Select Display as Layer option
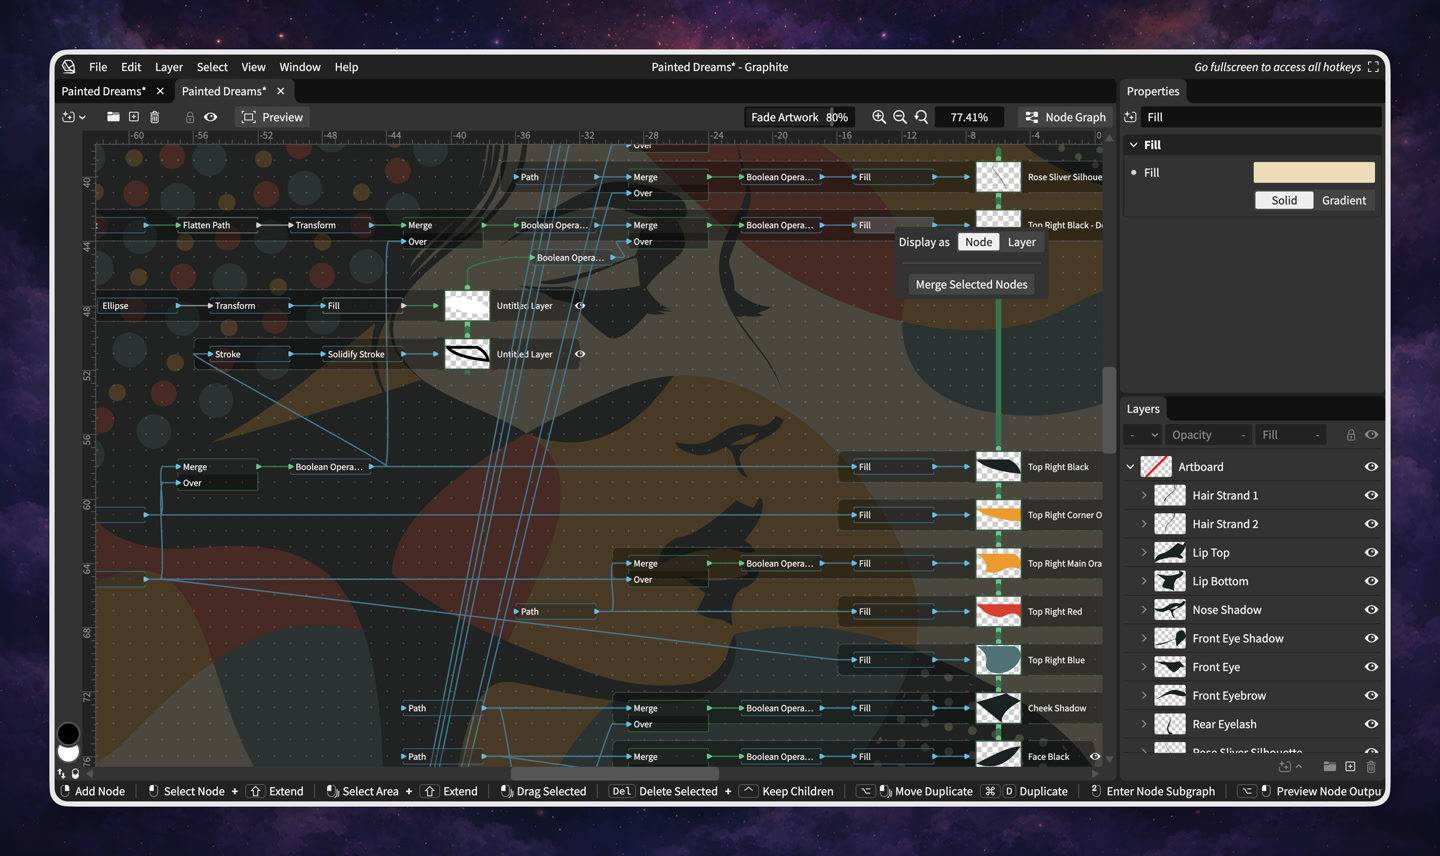This screenshot has width=1440, height=856. click(1022, 242)
